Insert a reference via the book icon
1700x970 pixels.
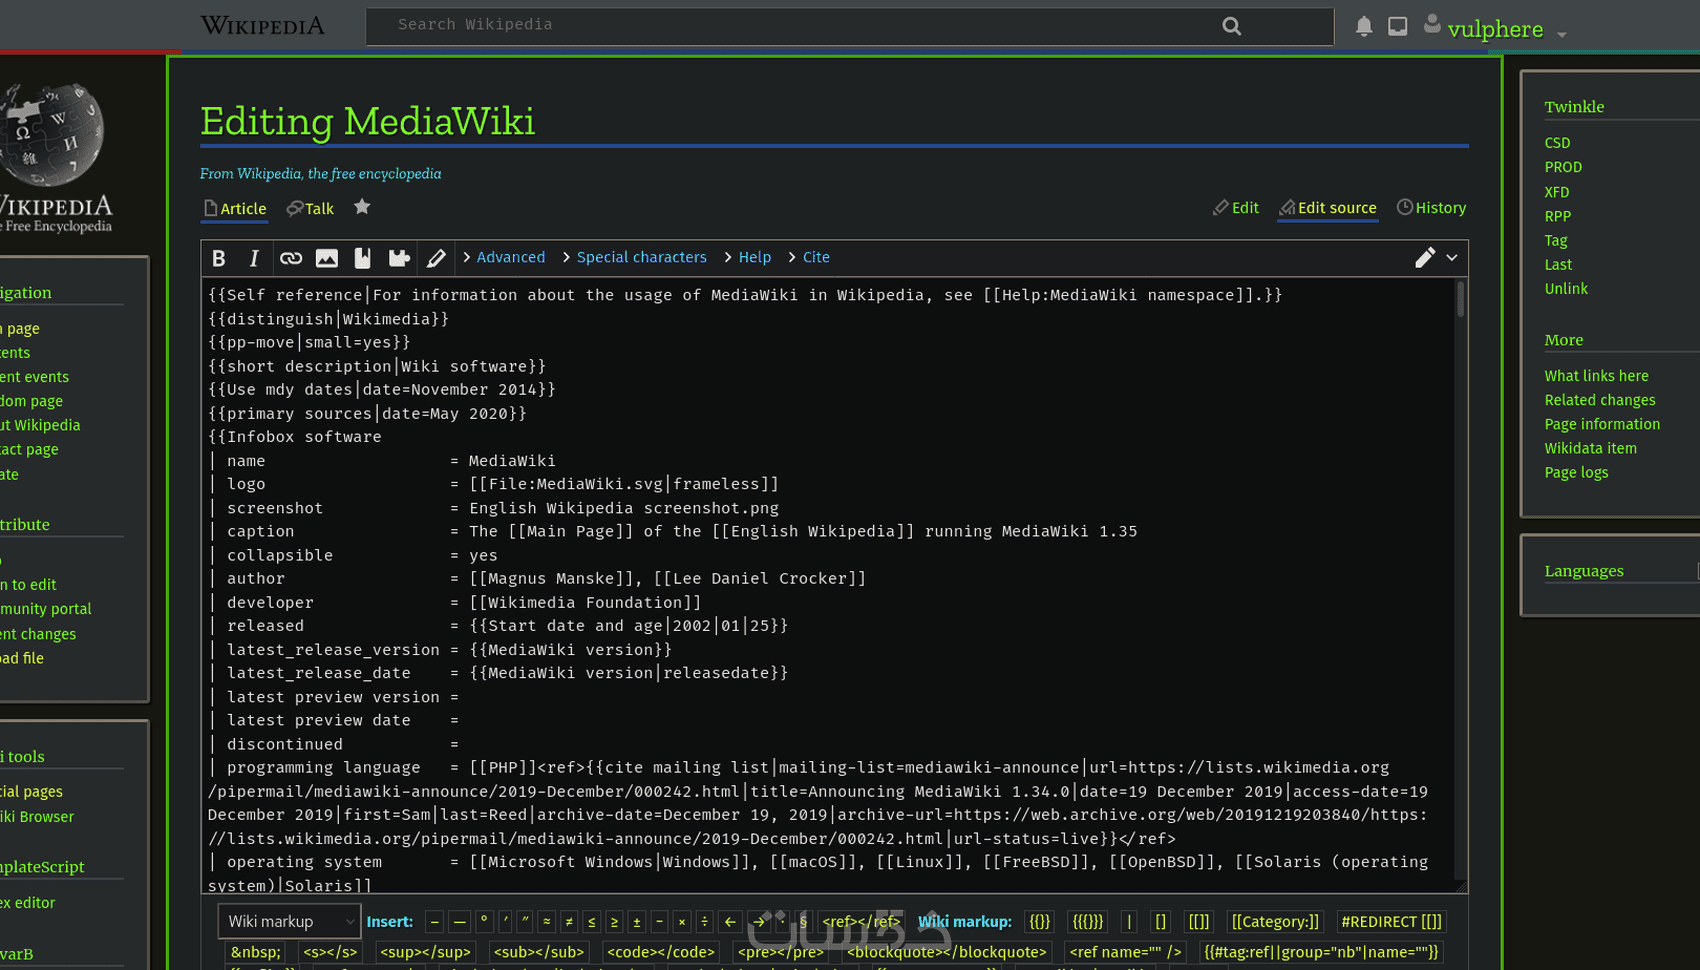[362, 257]
